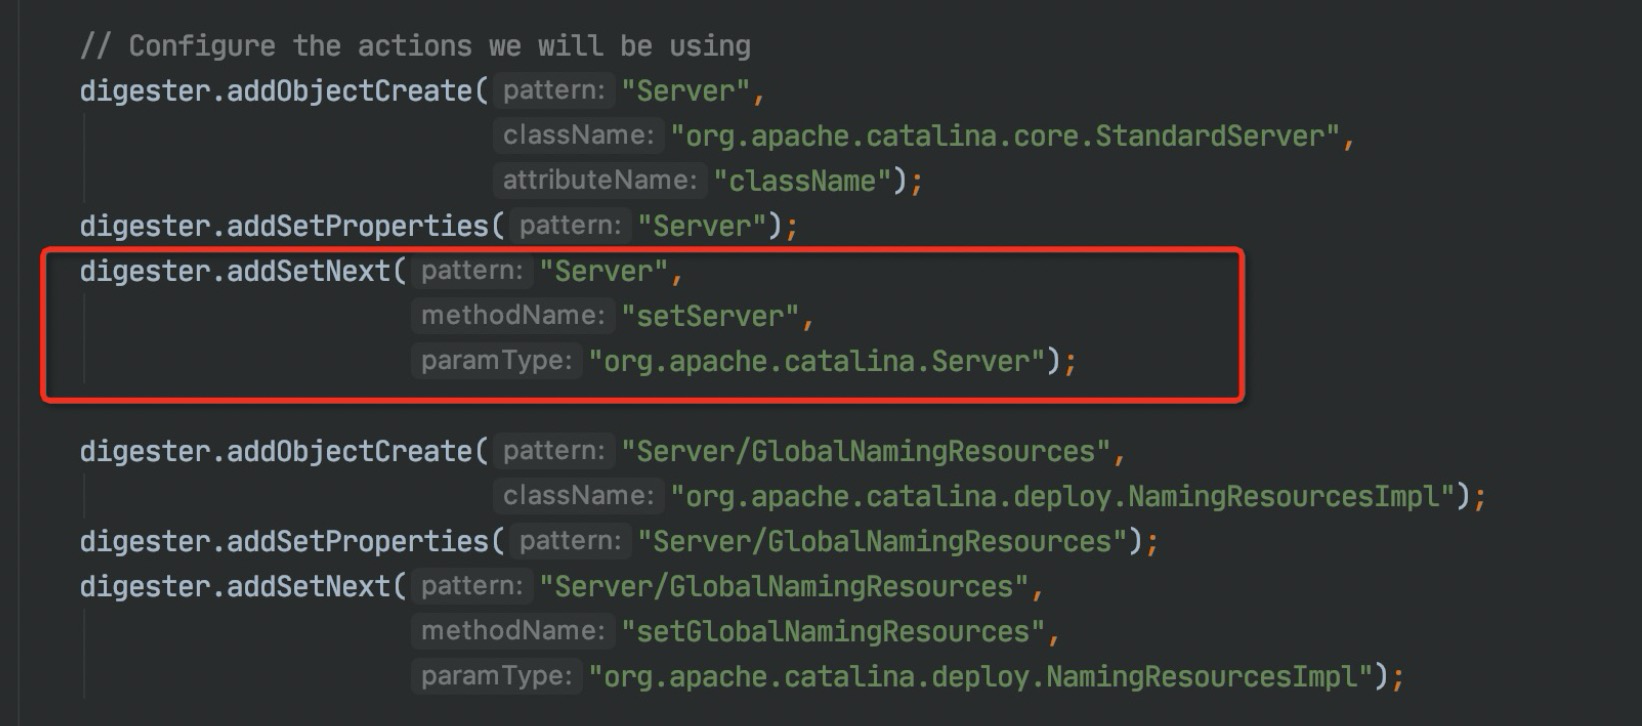Click the "org.apache.catalina.core.StandardServer" string
The width and height of the screenshot is (1642, 726).
point(1005,136)
